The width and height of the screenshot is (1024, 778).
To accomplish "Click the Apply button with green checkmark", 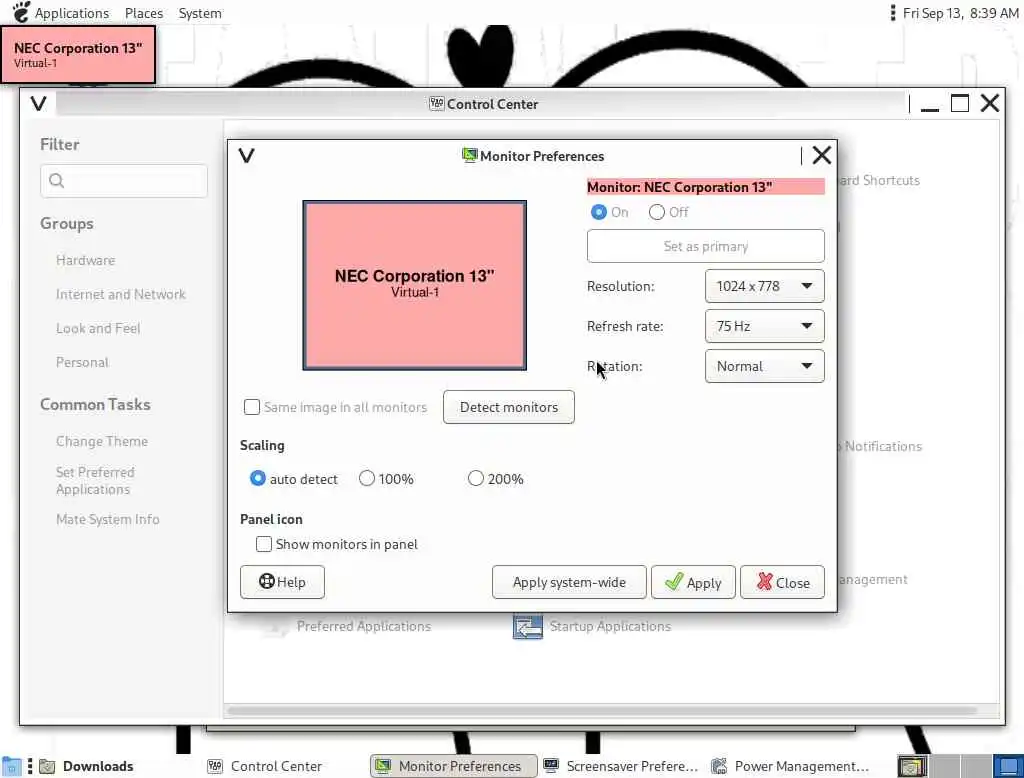I will (x=693, y=582).
